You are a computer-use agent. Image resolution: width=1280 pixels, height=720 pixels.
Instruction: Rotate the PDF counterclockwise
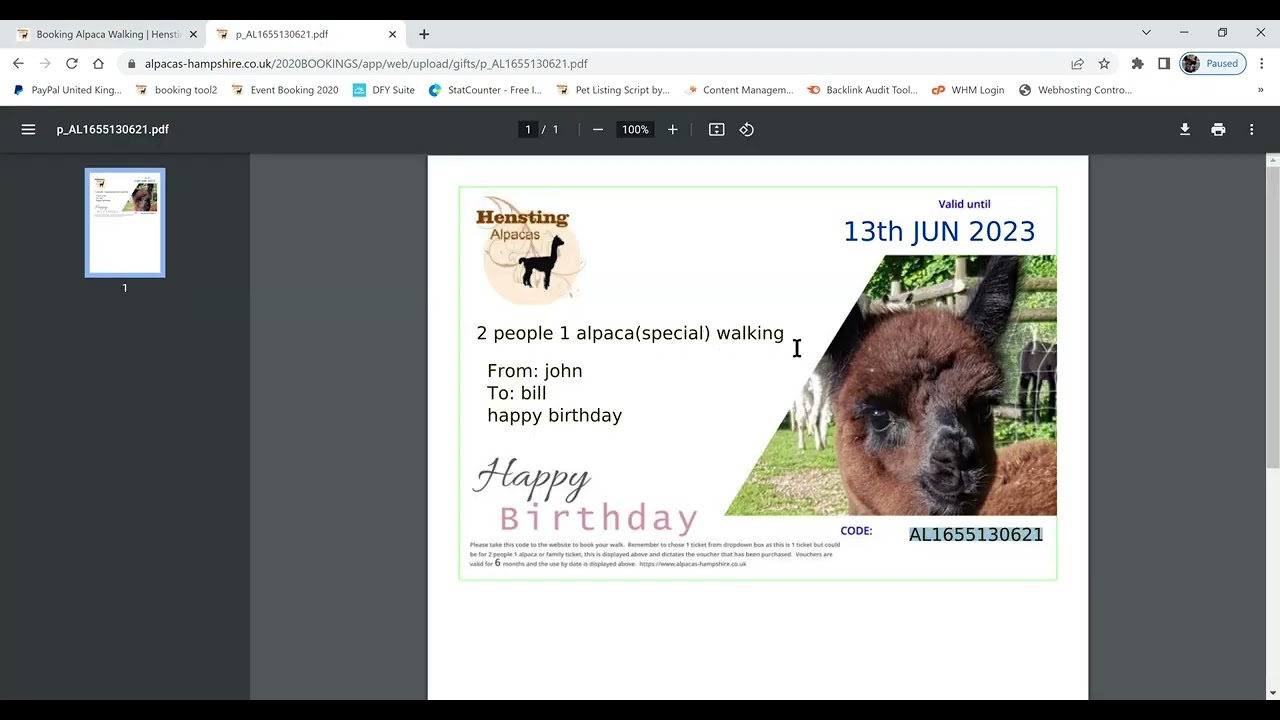[747, 129]
